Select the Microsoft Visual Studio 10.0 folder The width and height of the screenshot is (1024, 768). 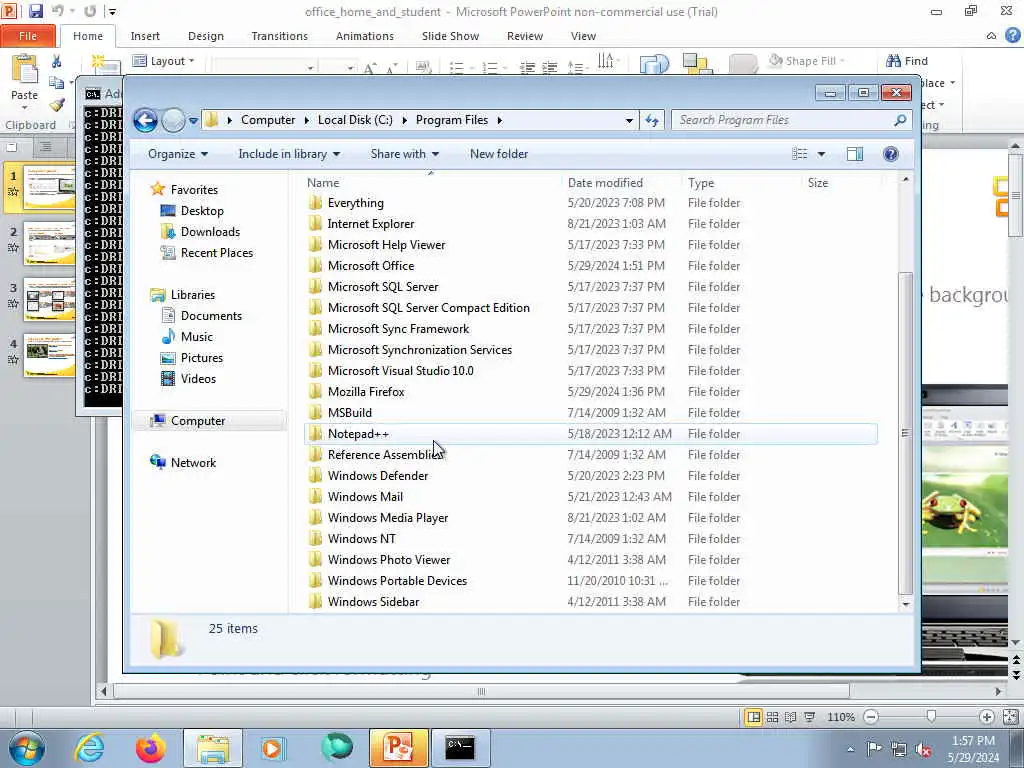pos(591,371)
